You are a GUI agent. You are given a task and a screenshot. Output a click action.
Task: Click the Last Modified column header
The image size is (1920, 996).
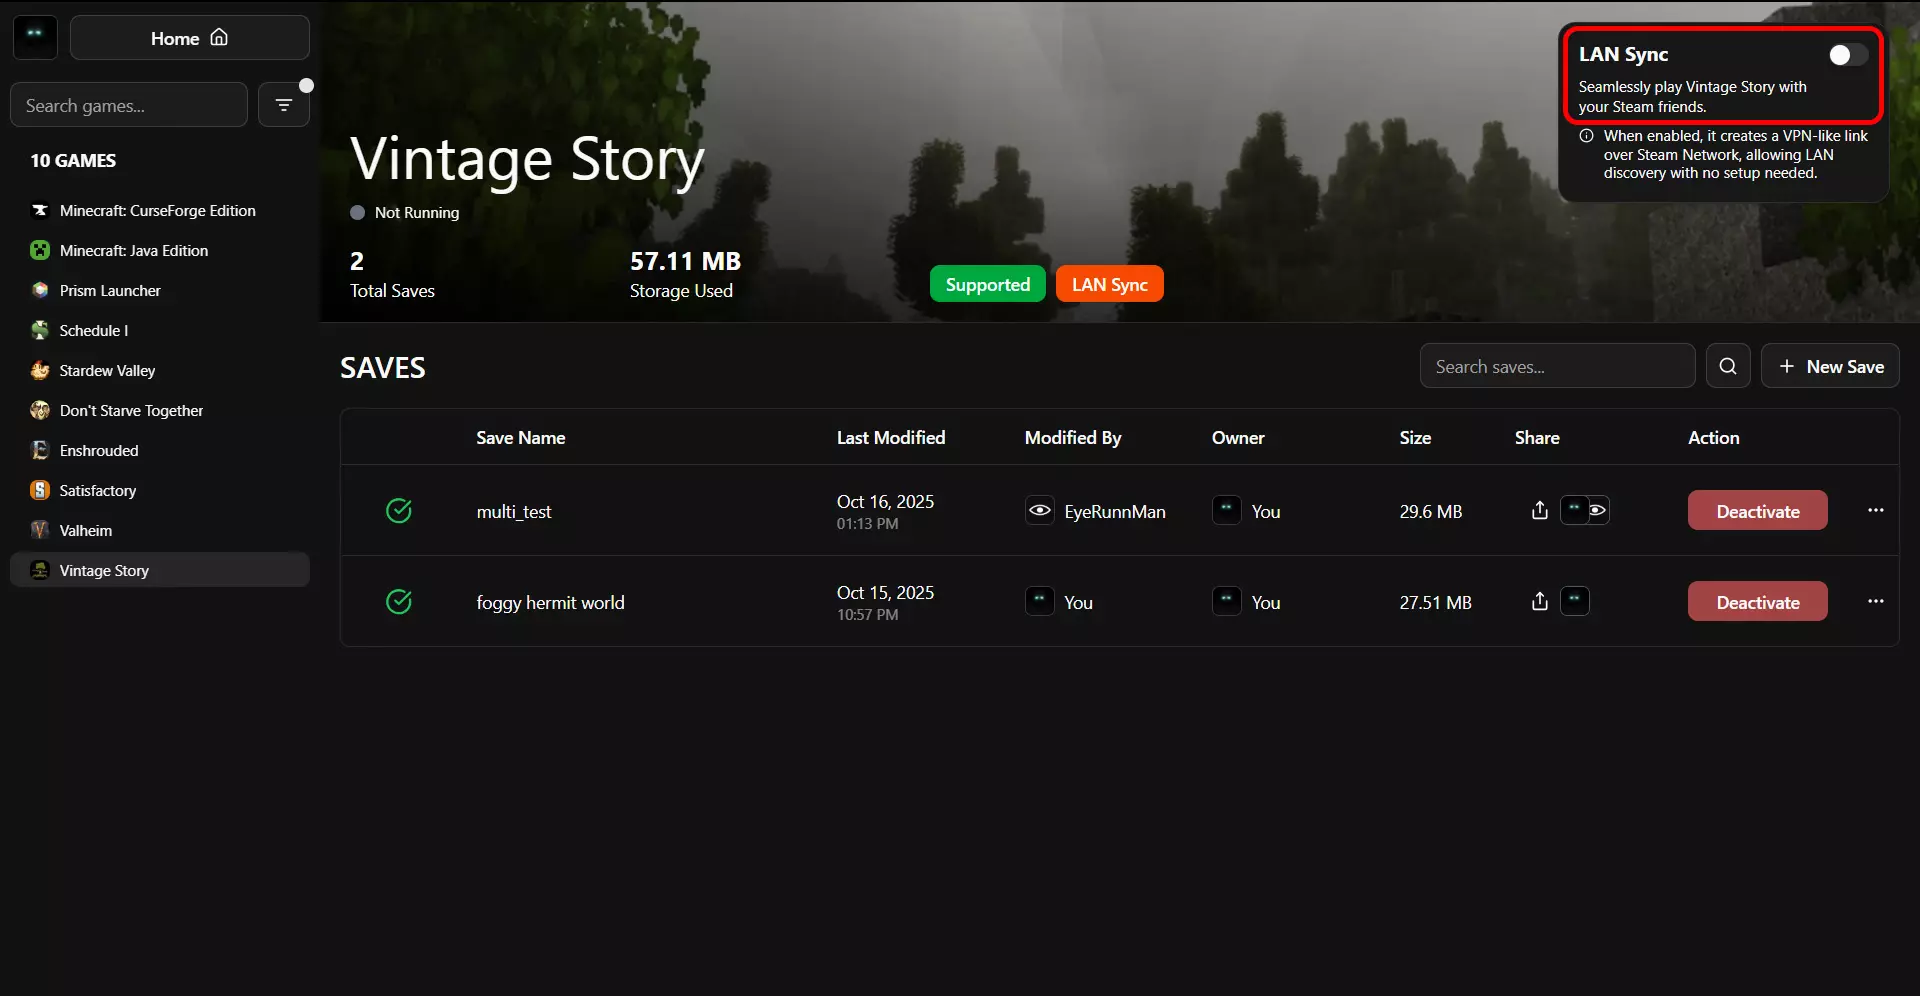[891, 437]
